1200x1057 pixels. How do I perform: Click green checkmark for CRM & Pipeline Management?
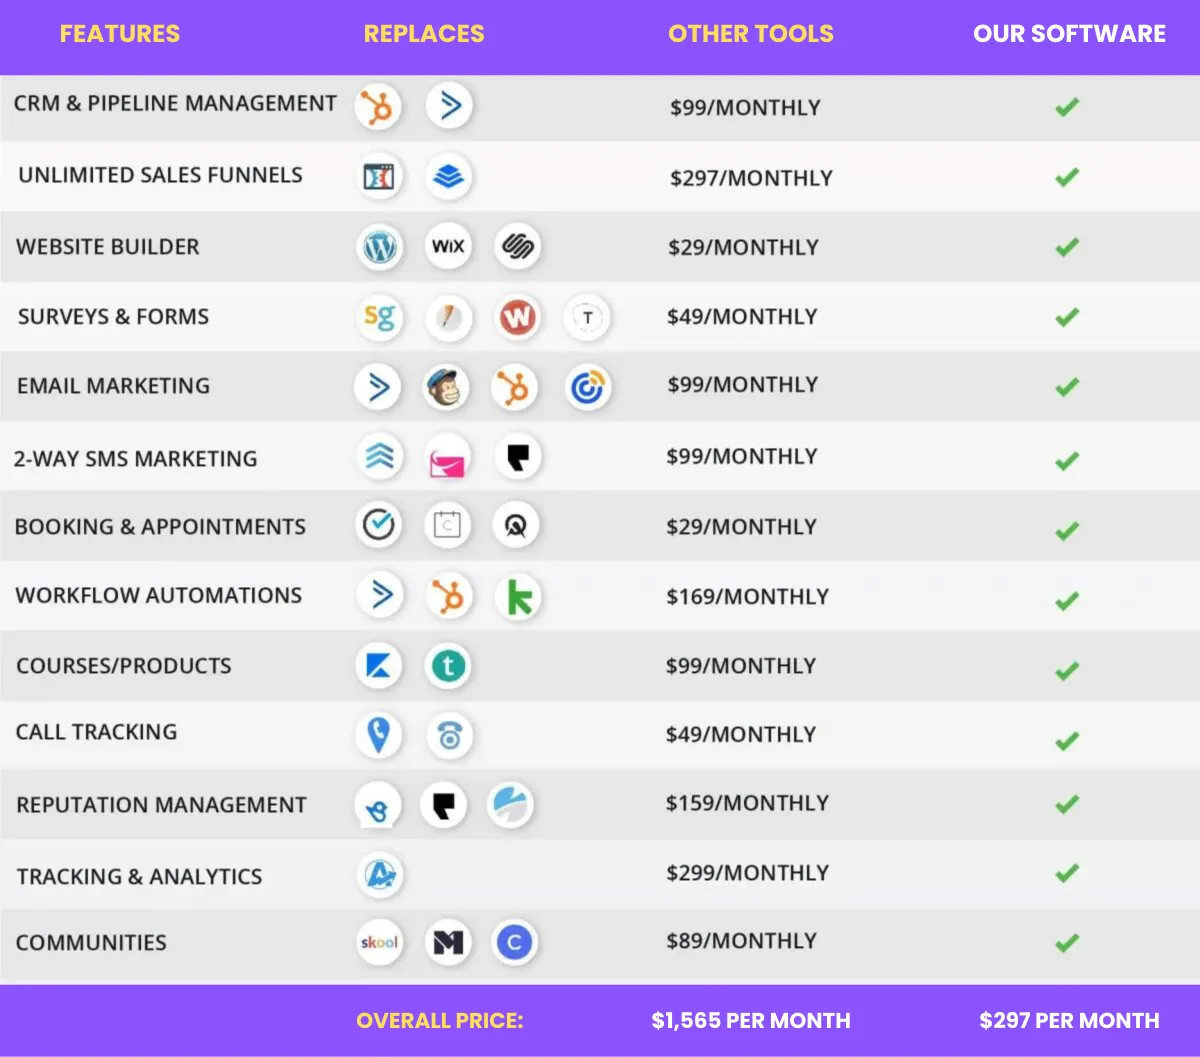[1067, 106]
